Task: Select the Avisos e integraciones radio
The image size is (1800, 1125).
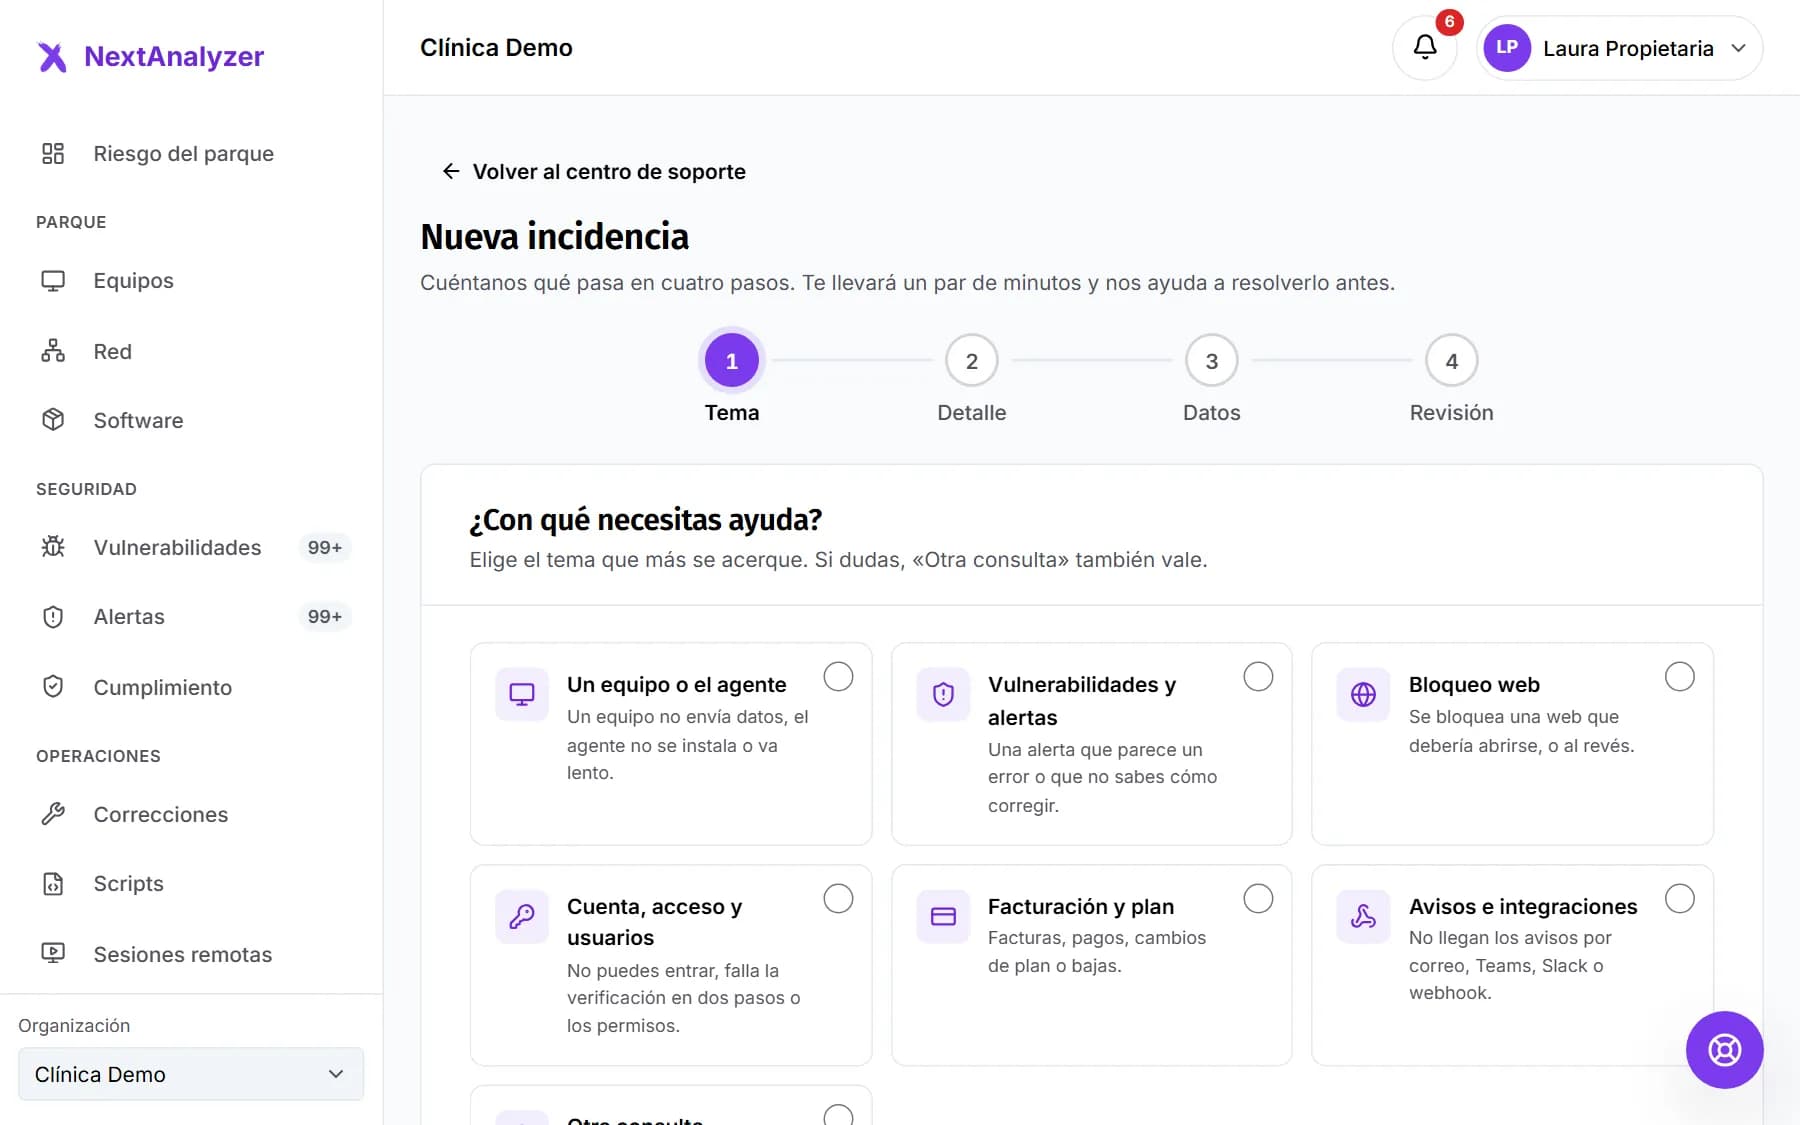Action: click(1679, 899)
